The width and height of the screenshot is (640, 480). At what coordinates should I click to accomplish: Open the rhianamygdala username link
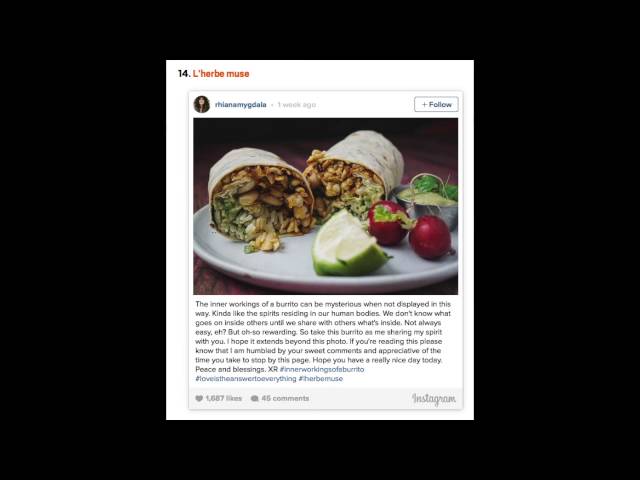[240, 105]
